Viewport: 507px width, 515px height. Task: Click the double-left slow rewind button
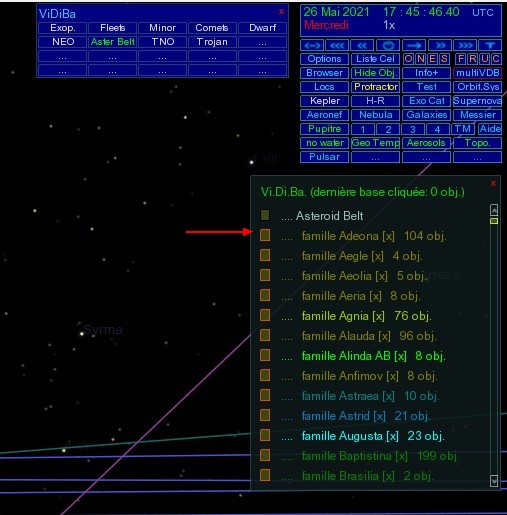362,45
